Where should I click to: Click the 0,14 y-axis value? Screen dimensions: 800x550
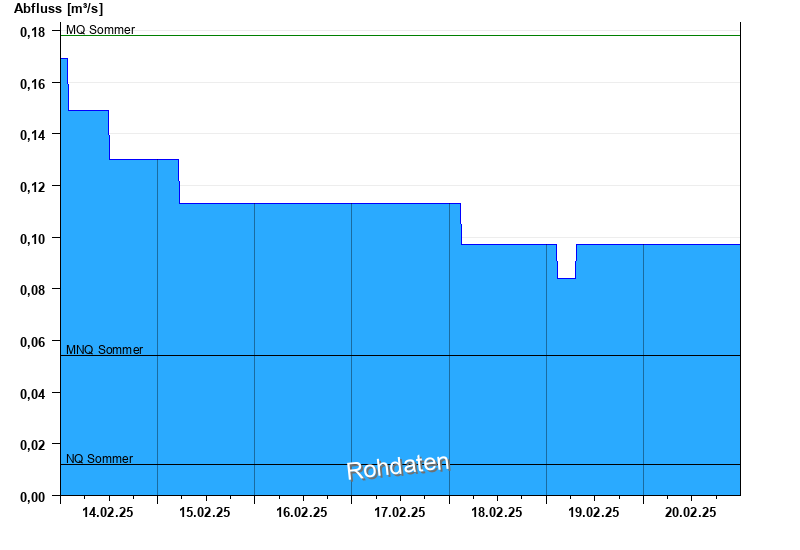tap(33, 135)
